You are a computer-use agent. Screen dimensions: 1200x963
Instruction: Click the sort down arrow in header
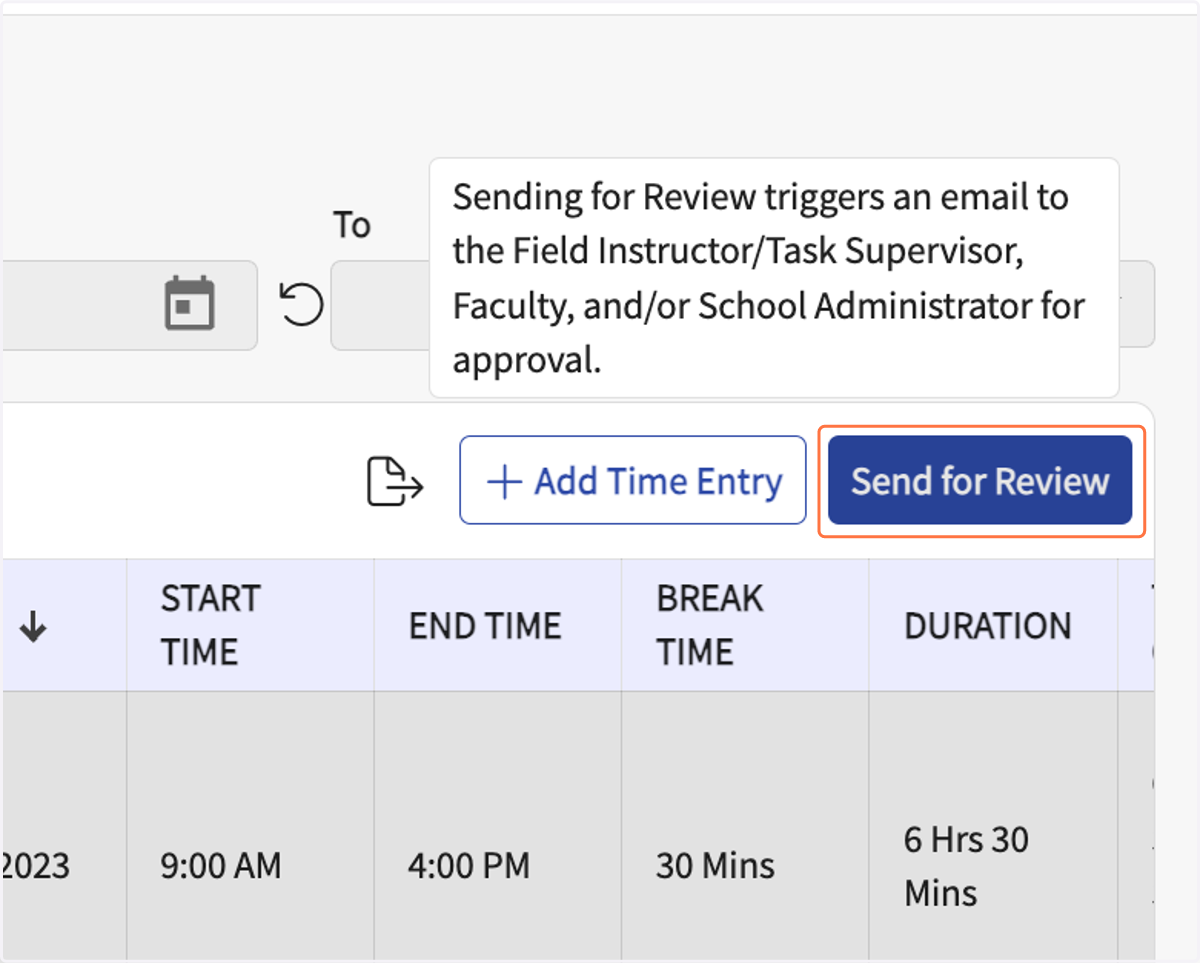pyautogui.click(x=33, y=628)
